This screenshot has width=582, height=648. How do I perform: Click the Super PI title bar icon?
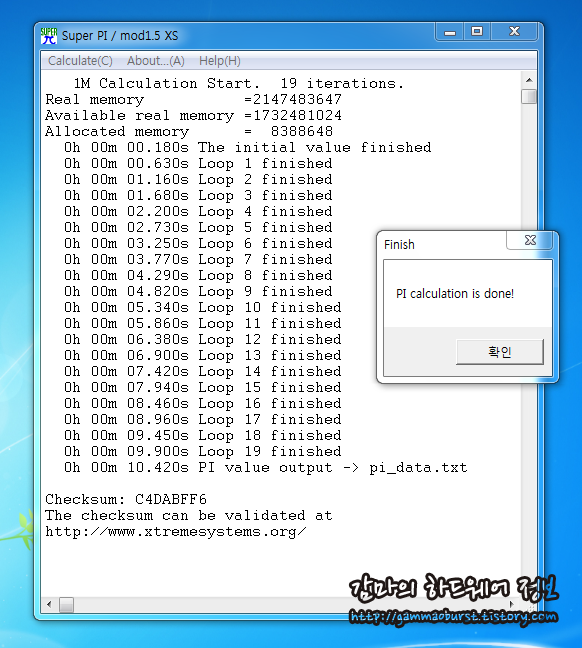[49, 36]
